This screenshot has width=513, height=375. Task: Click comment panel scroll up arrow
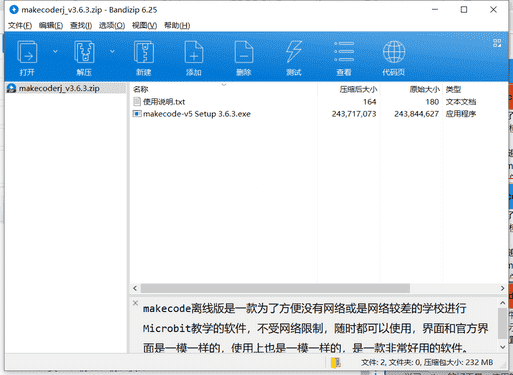point(503,303)
